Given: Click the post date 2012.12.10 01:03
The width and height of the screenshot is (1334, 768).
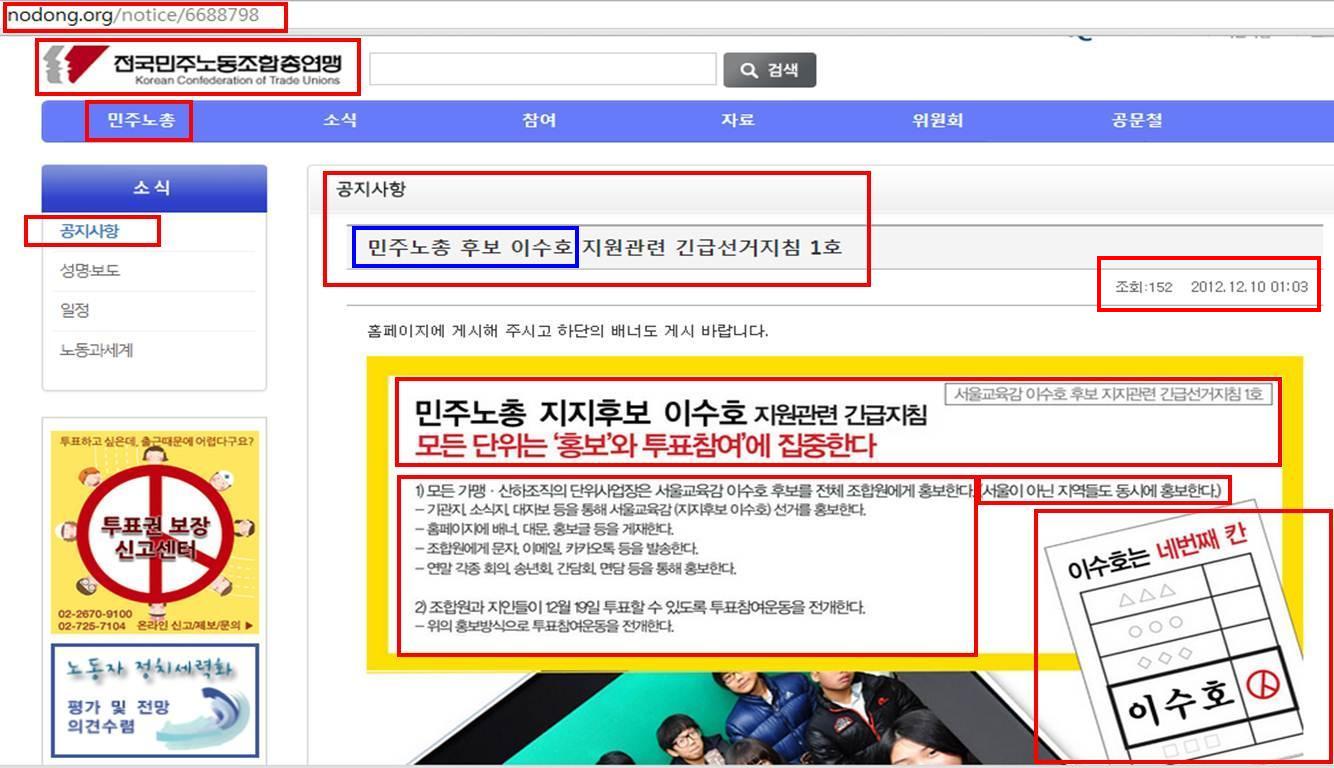Looking at the screenshot, I should click(x=1249, y=287).
